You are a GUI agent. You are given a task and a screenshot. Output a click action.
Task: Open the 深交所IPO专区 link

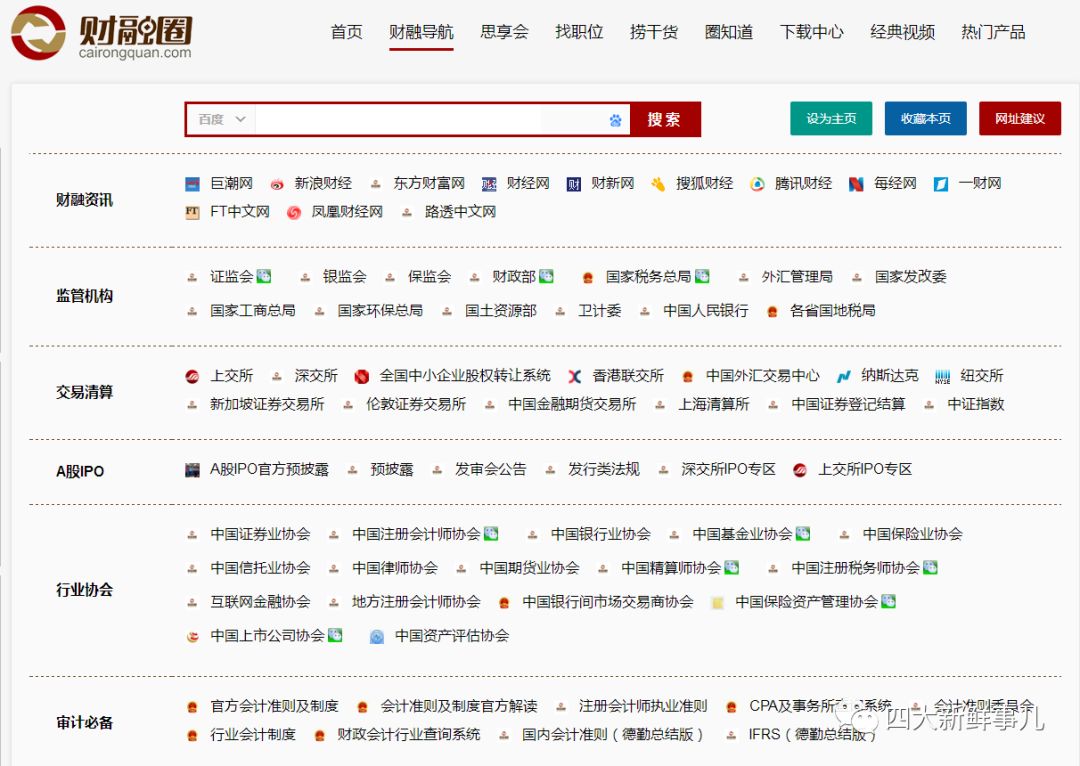pyautogui.click(x=728, y=469)
